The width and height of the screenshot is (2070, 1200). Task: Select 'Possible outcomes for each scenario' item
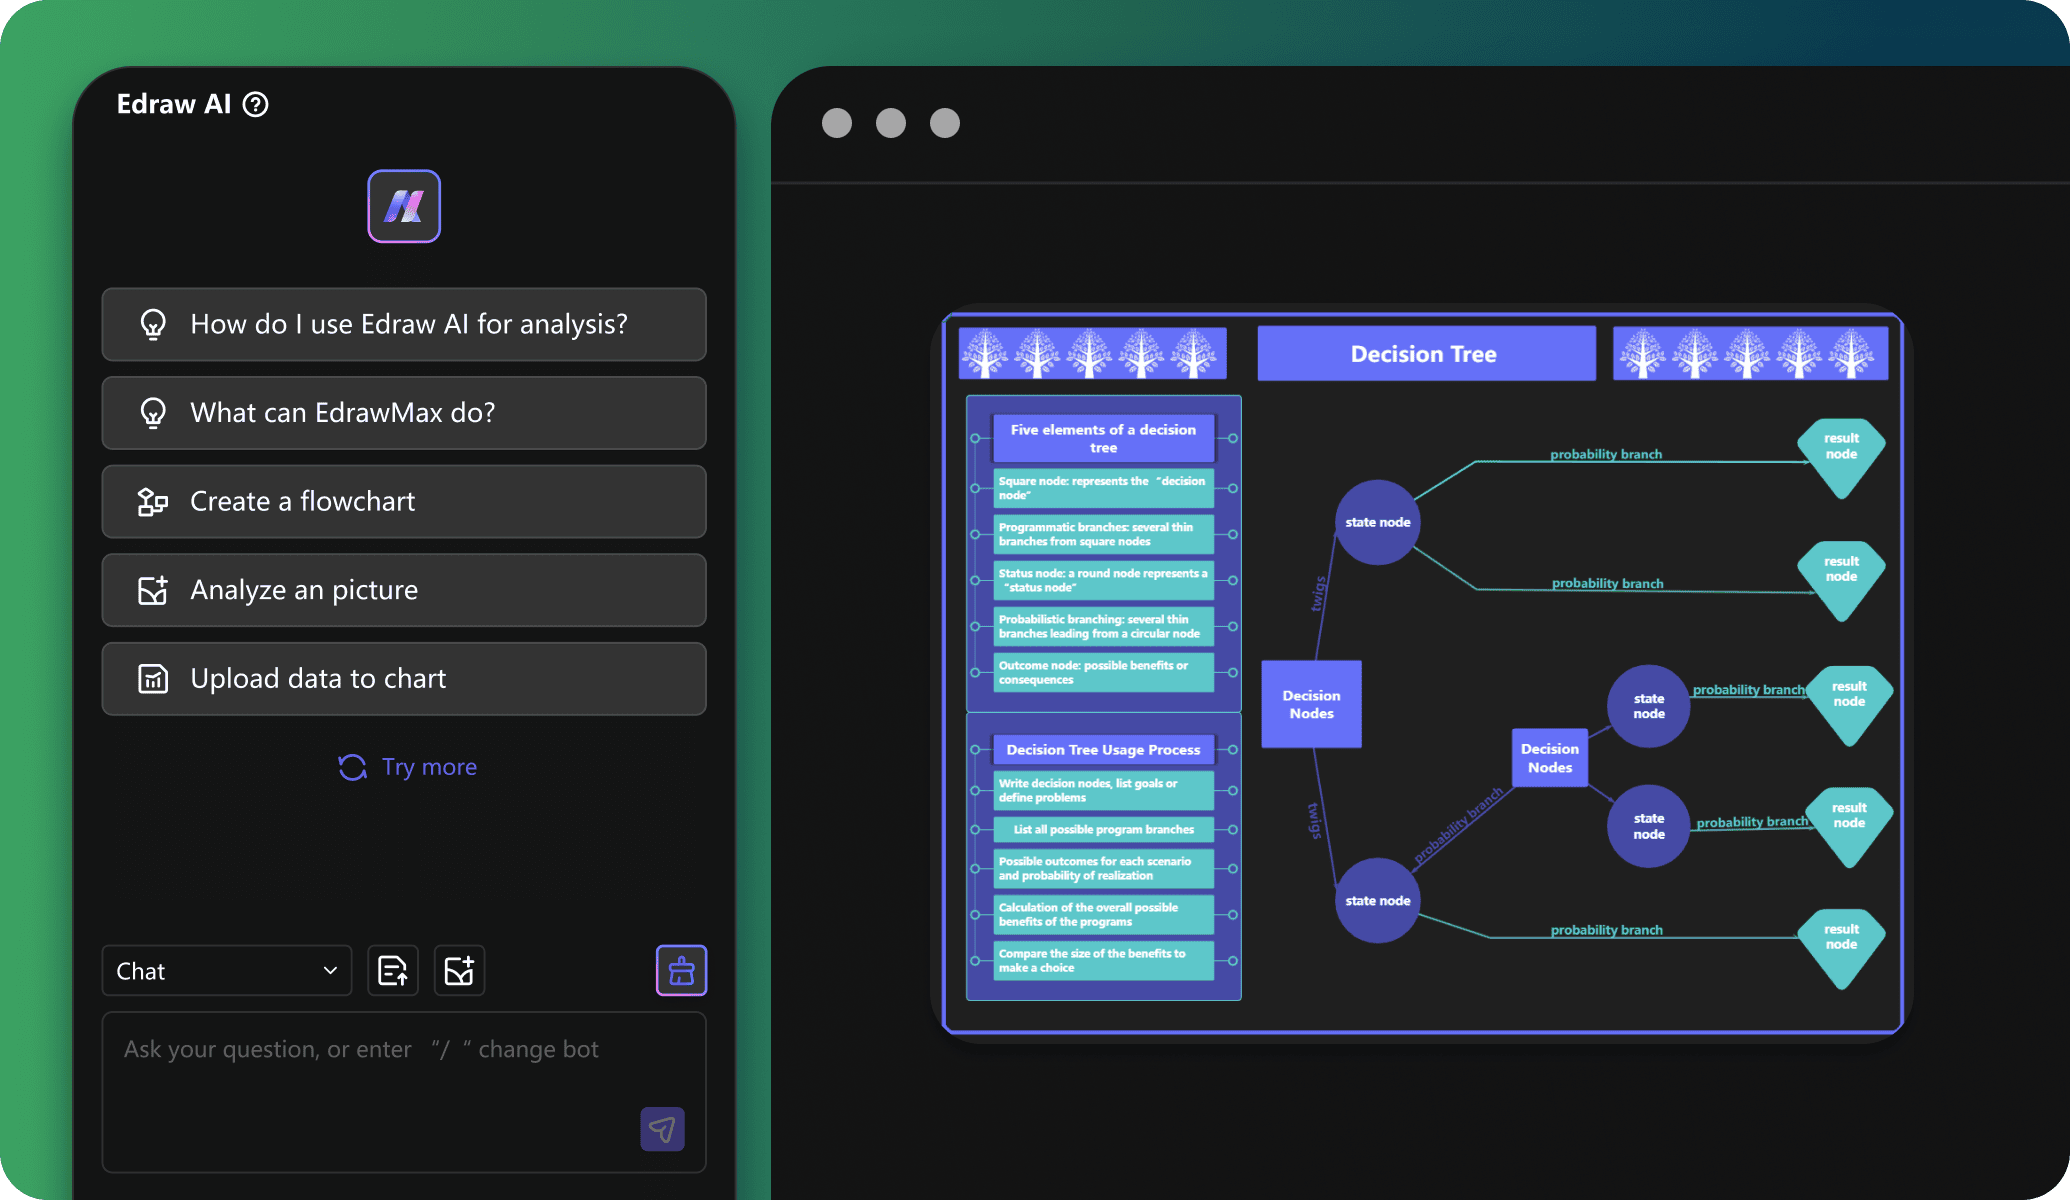(x=1103, y=868)
